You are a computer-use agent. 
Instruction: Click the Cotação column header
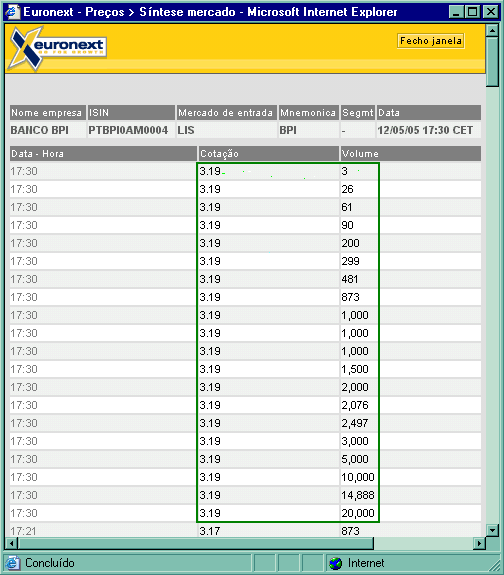point(269,154)
